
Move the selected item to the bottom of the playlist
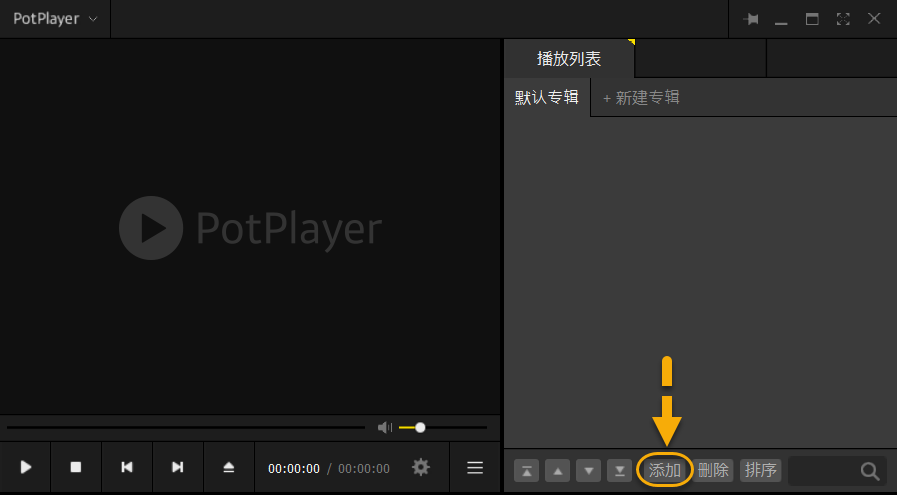620,471
